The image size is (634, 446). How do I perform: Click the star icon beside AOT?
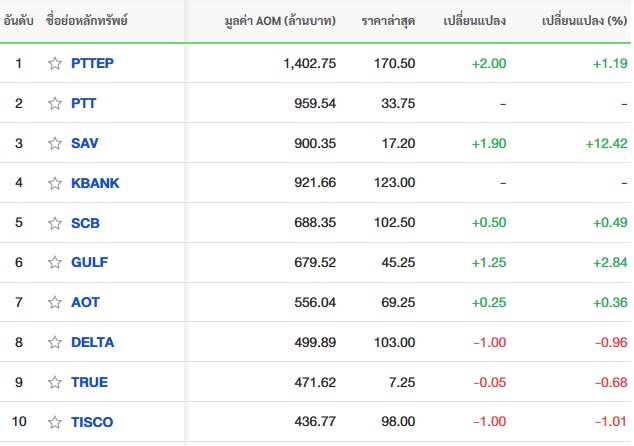pyautogui.click(x=55, y=302)
